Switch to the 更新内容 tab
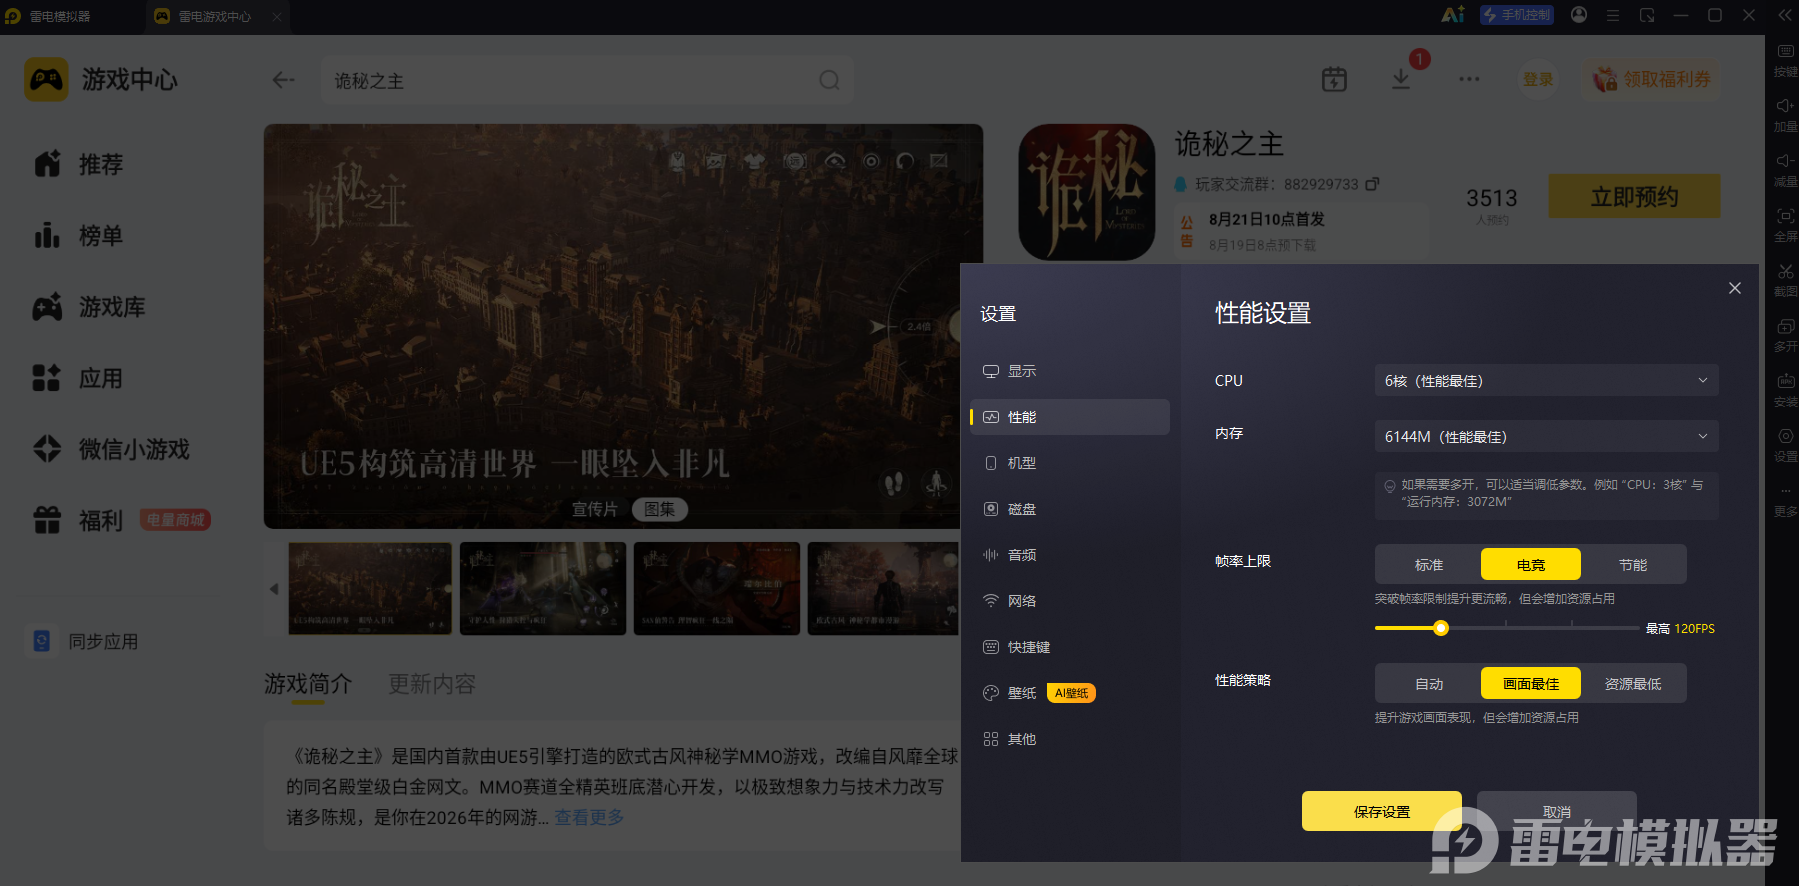The height and width of the screenshot is (886, 1799). tap(432, 684)
